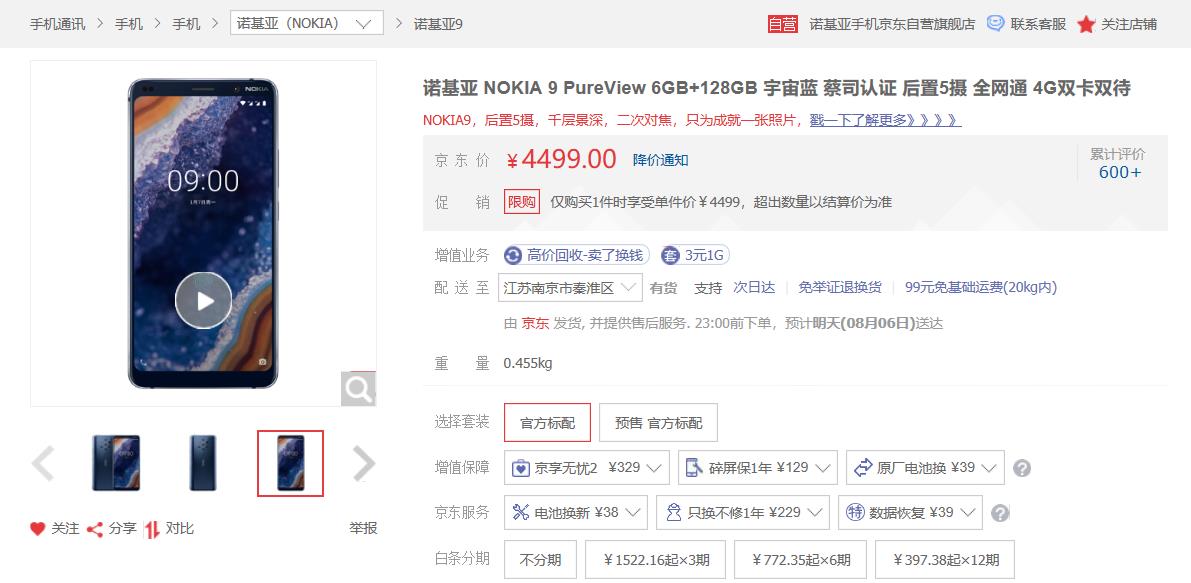Viewport: 1191px width, 583px height.
Task: Click 次日达 delivery link
Action: [754, 288]
